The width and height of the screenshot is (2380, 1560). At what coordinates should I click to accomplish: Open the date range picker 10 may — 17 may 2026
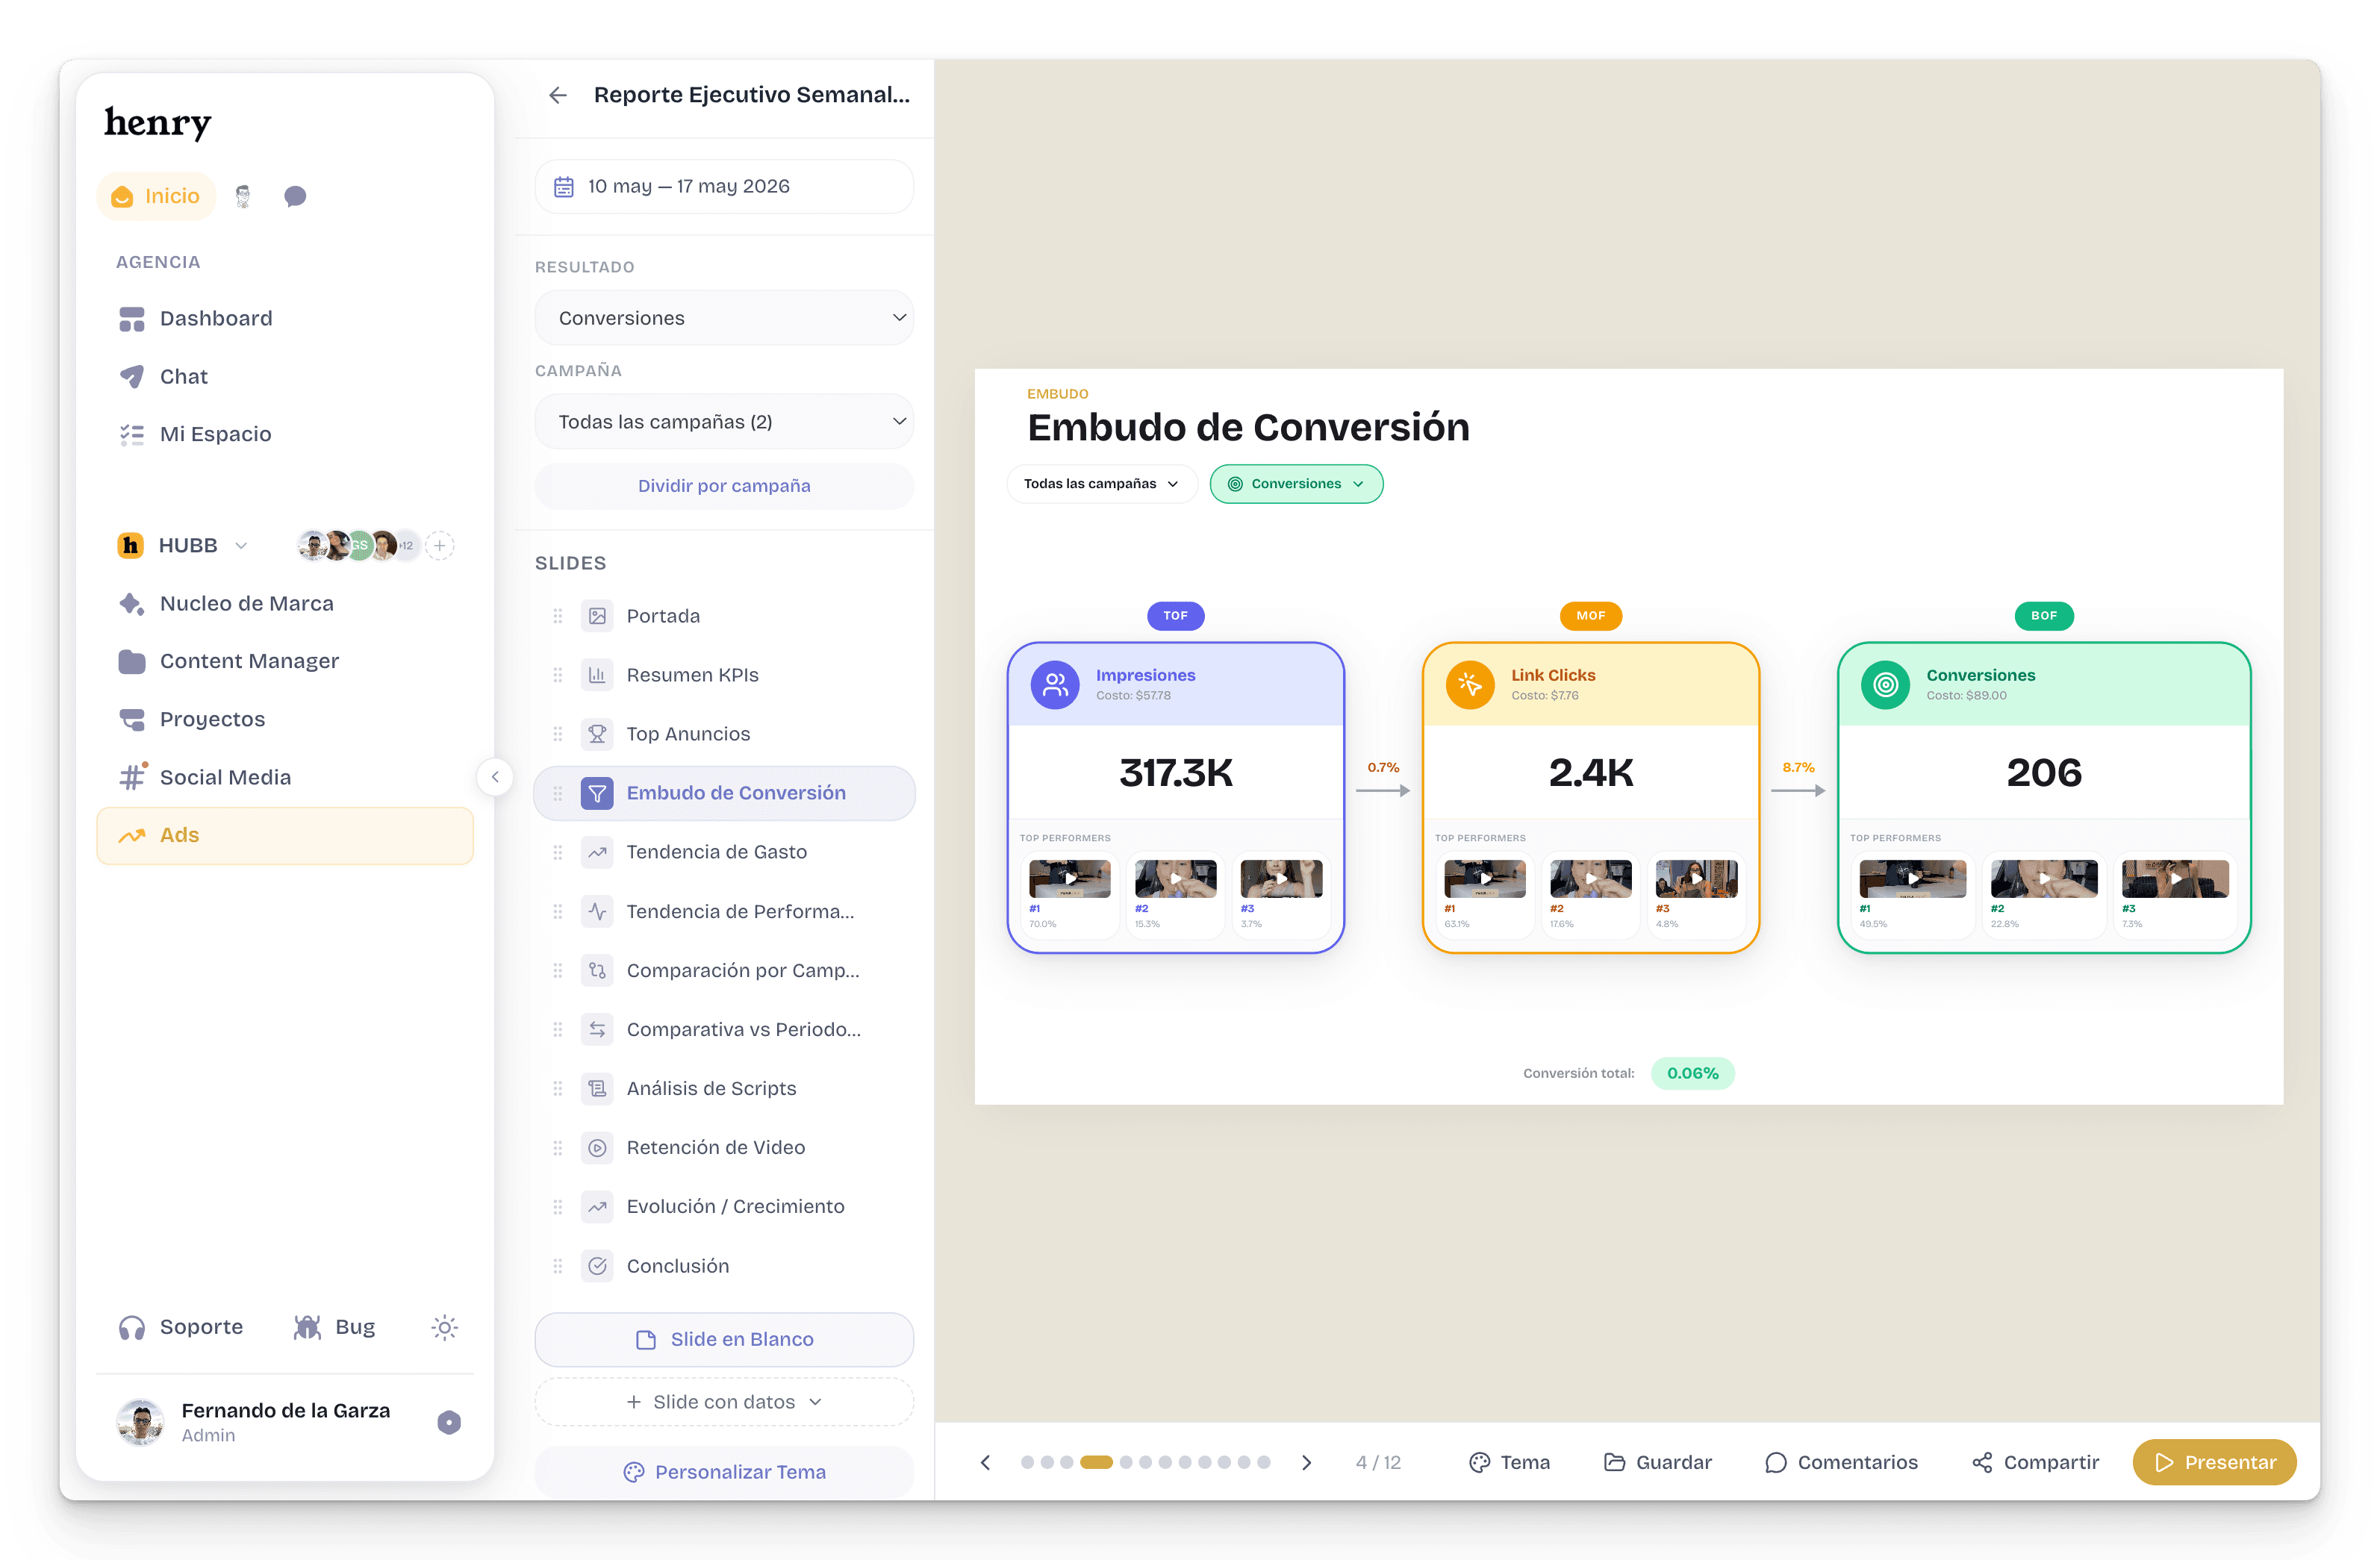point(724,187)
